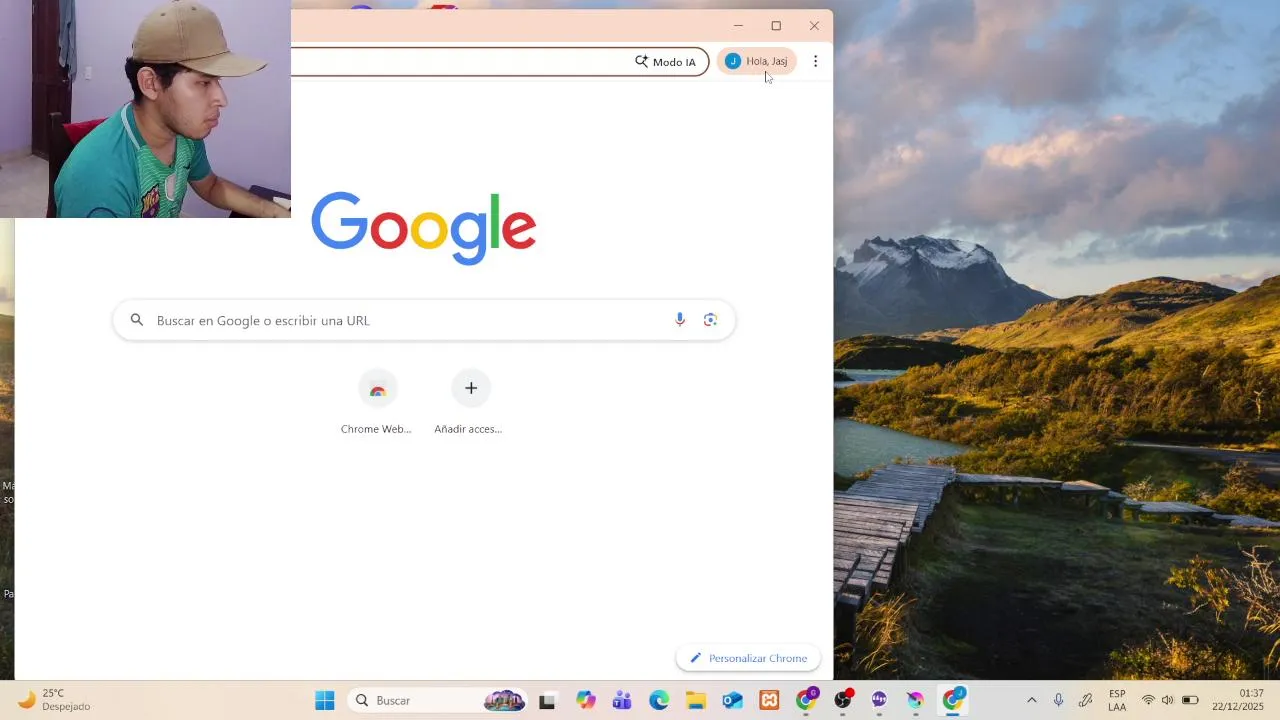The height and width of the screenshot is (720, 1280).
Task: Click the volume speaker tray icon
Action: tap(1167, 701)
